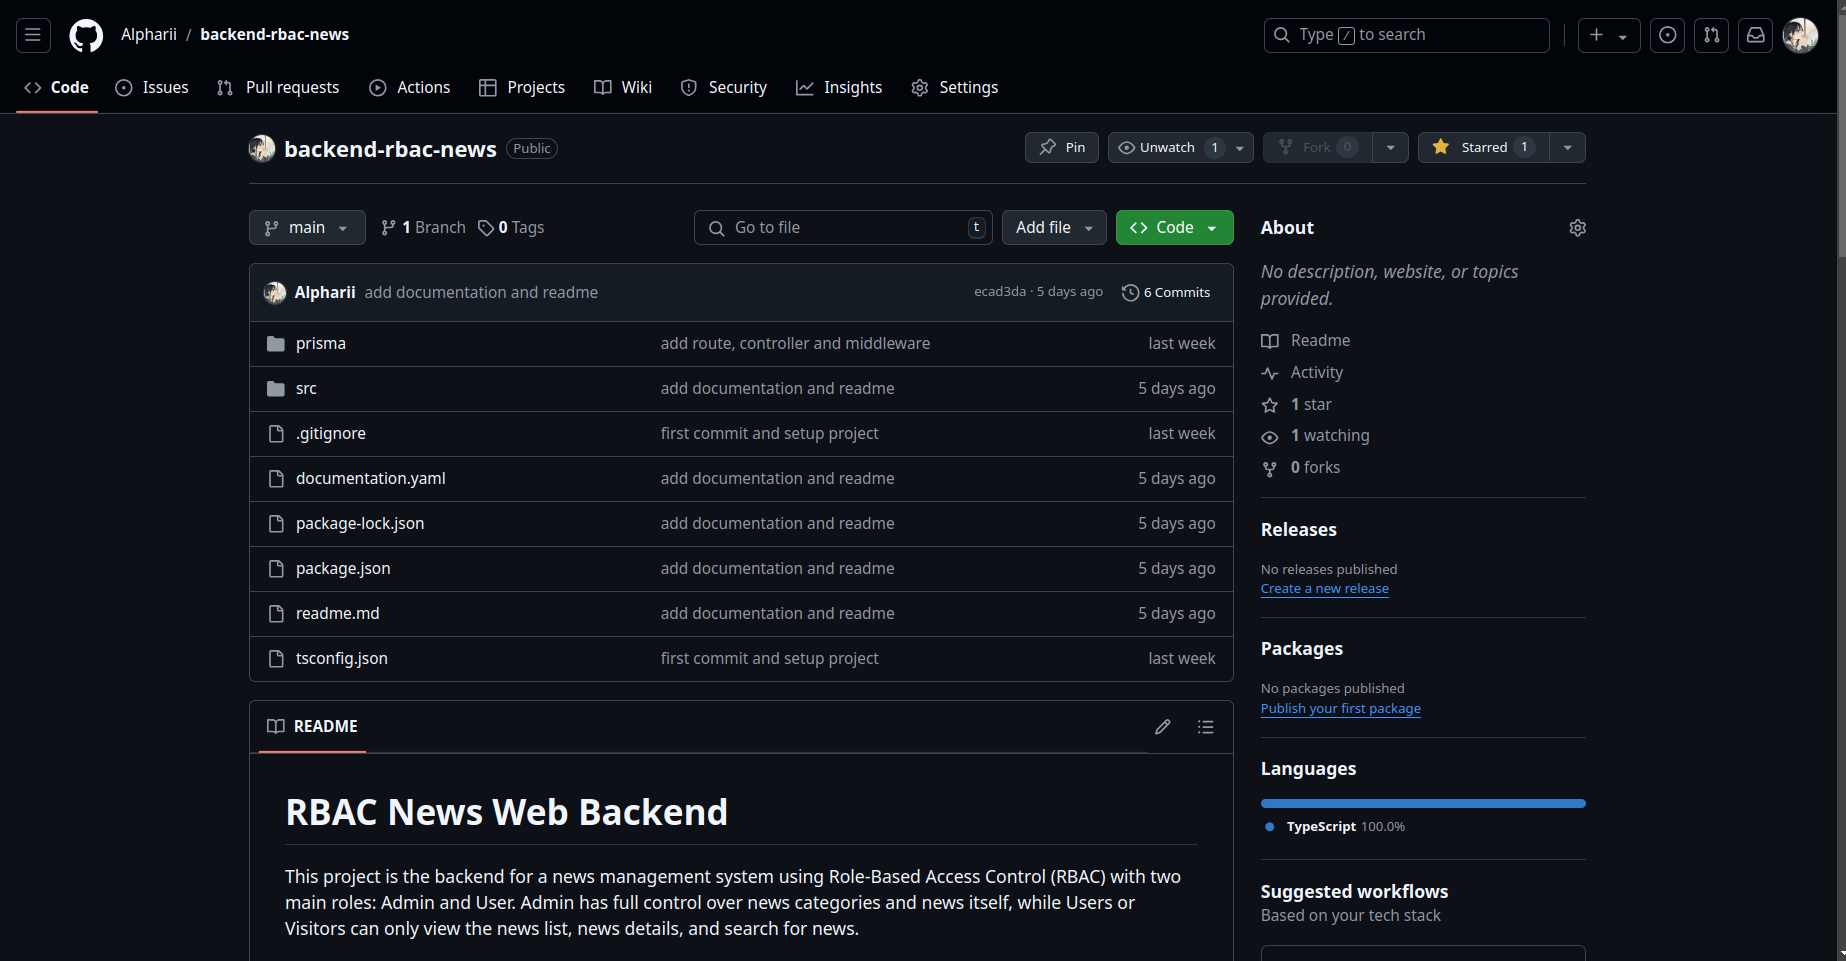Image resolution: width=1846 pixels, height=961 pixels.
Task: Open the Alpharii commit author link
Action: 325,293
